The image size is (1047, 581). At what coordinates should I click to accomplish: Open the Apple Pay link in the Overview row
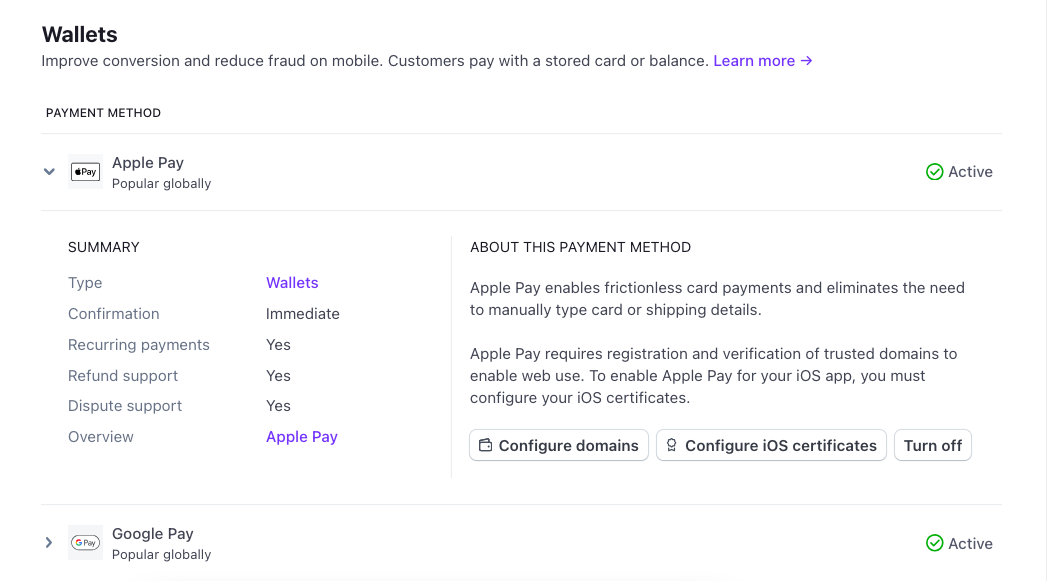(301, 437)
